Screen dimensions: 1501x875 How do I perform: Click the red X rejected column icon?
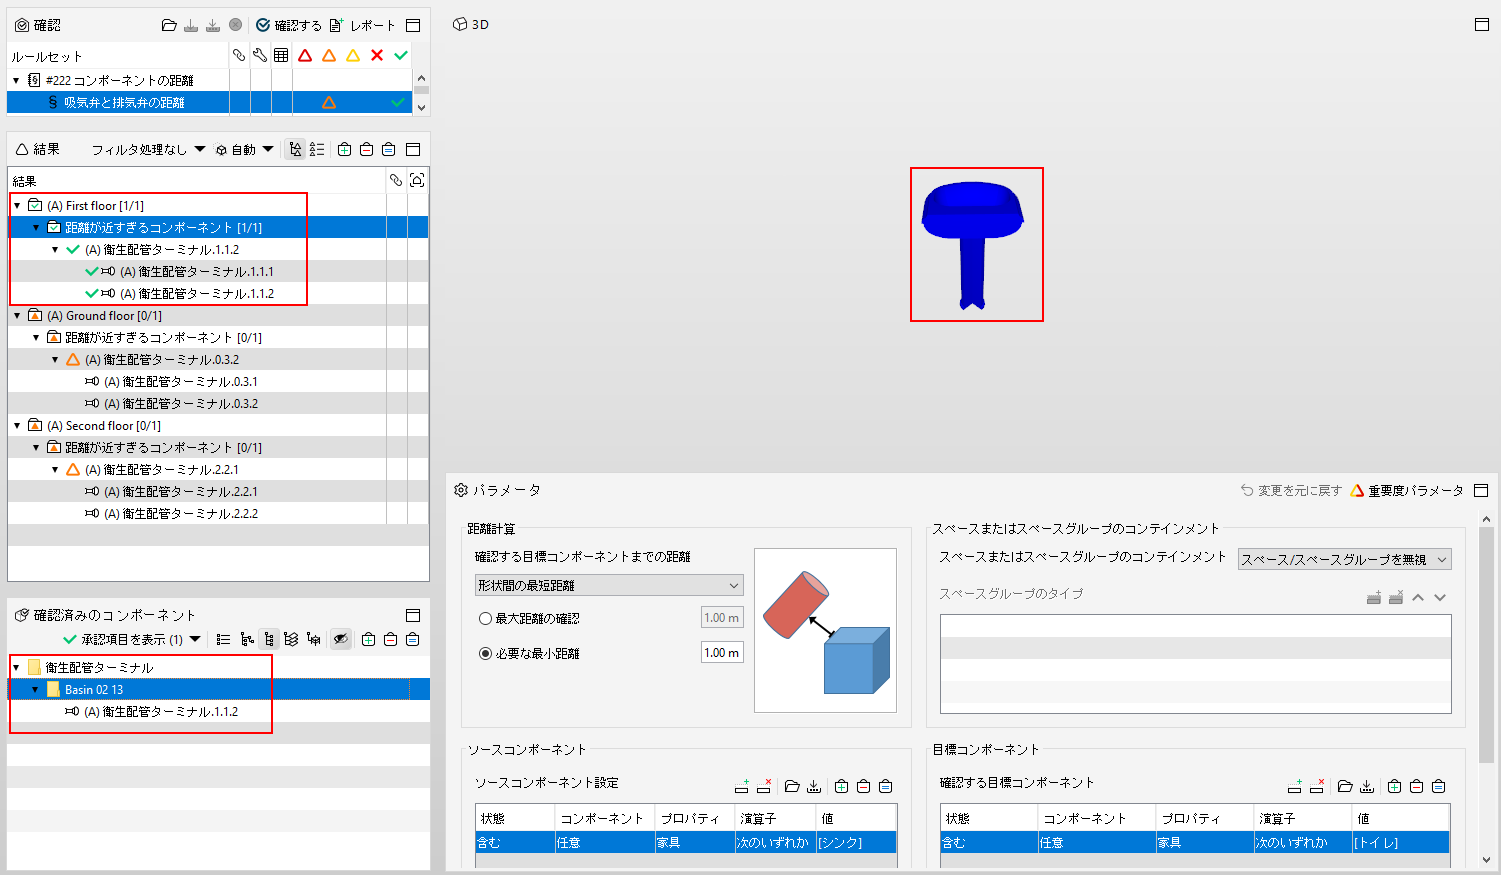pos(377,55)
